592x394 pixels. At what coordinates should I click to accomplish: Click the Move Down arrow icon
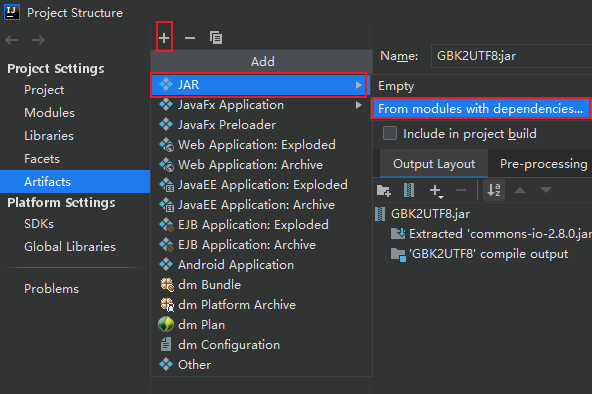(x=546, y=190)
